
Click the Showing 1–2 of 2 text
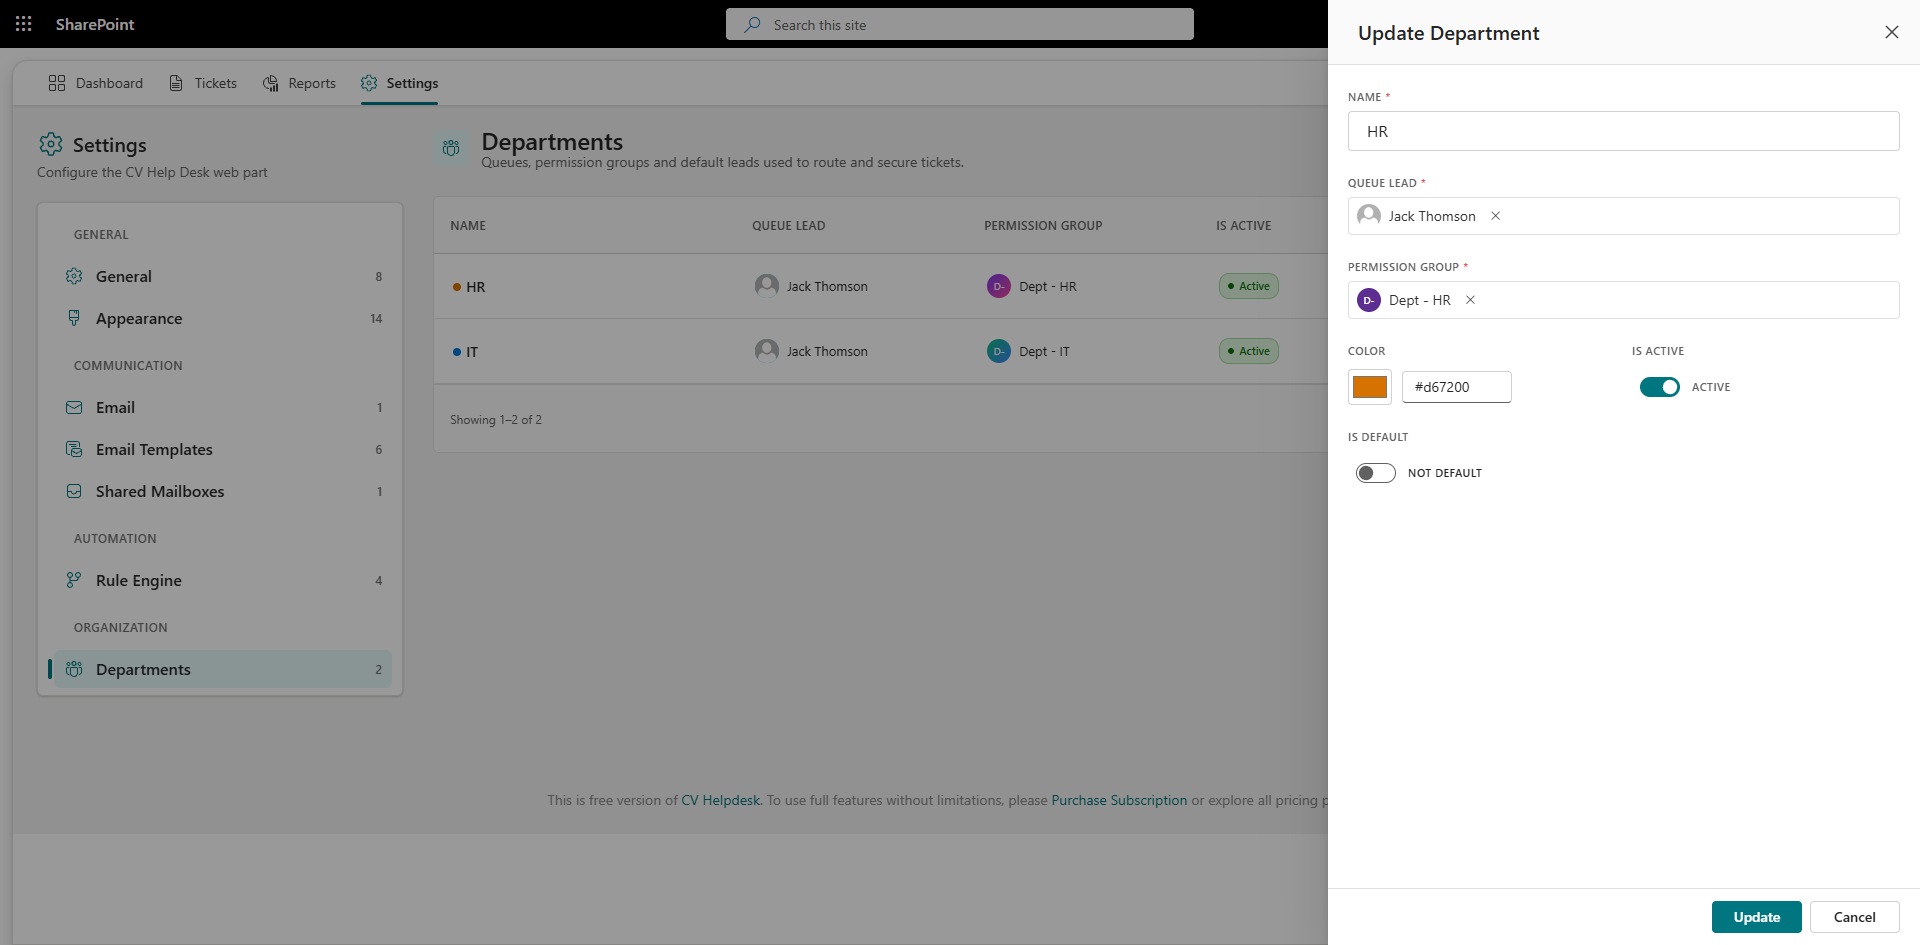496,420
